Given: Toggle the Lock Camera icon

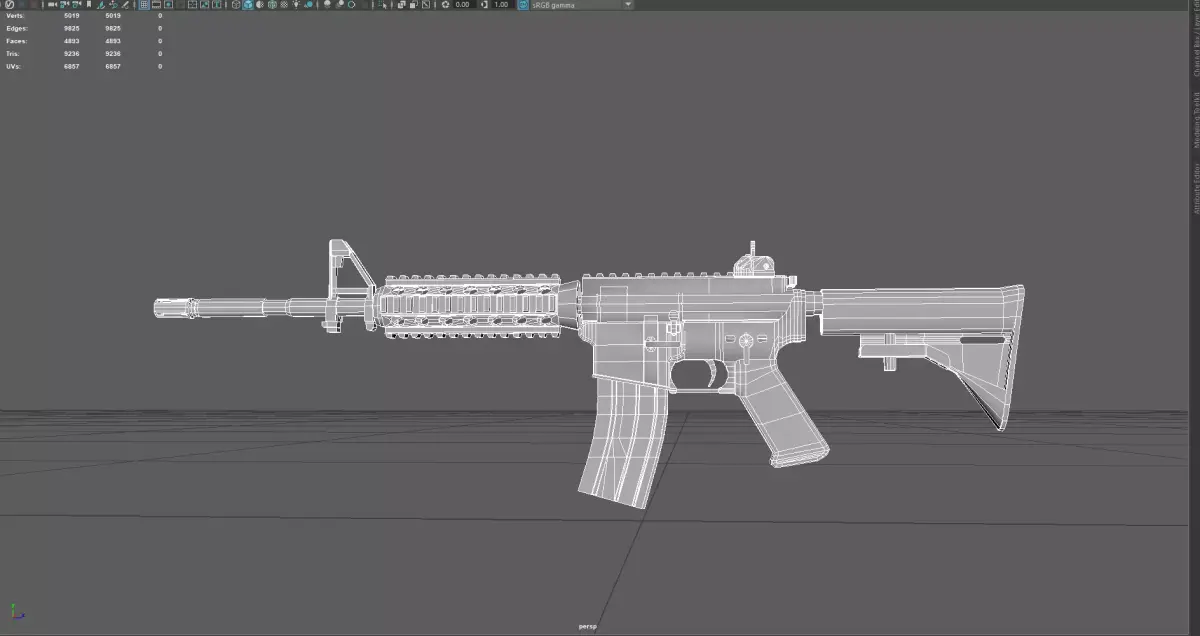Looking at the screenshot, I should coord(64,5).
